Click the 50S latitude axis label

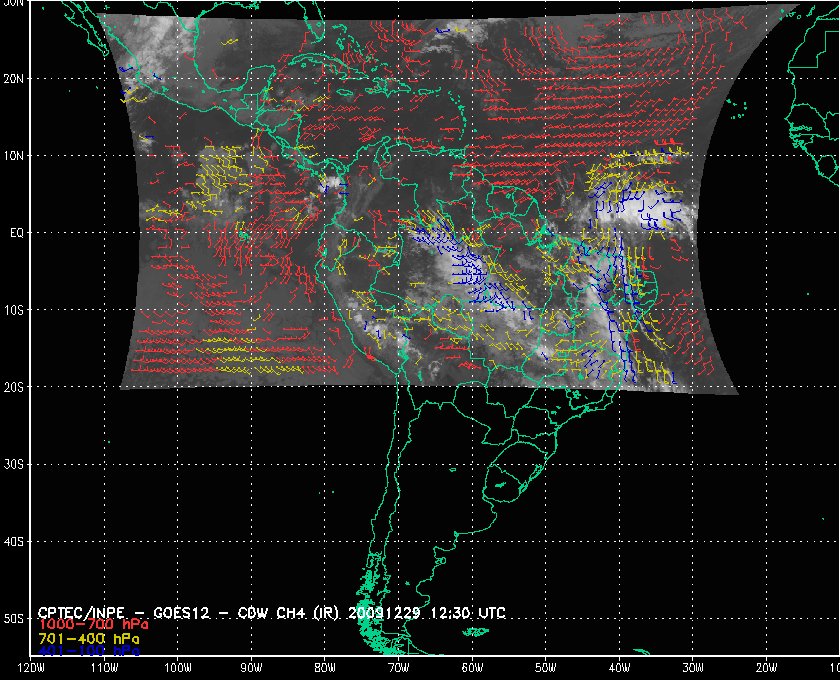point(13,619)
